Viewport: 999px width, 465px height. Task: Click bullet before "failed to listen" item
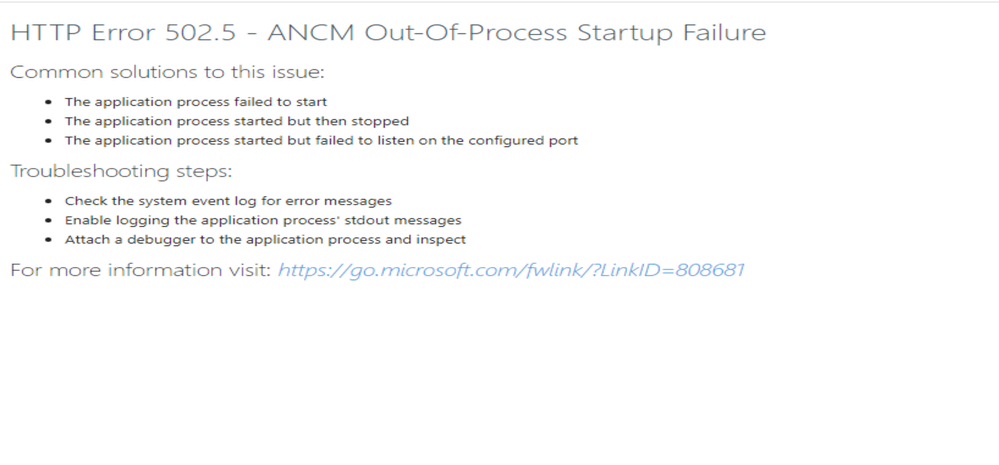[49, 141]
